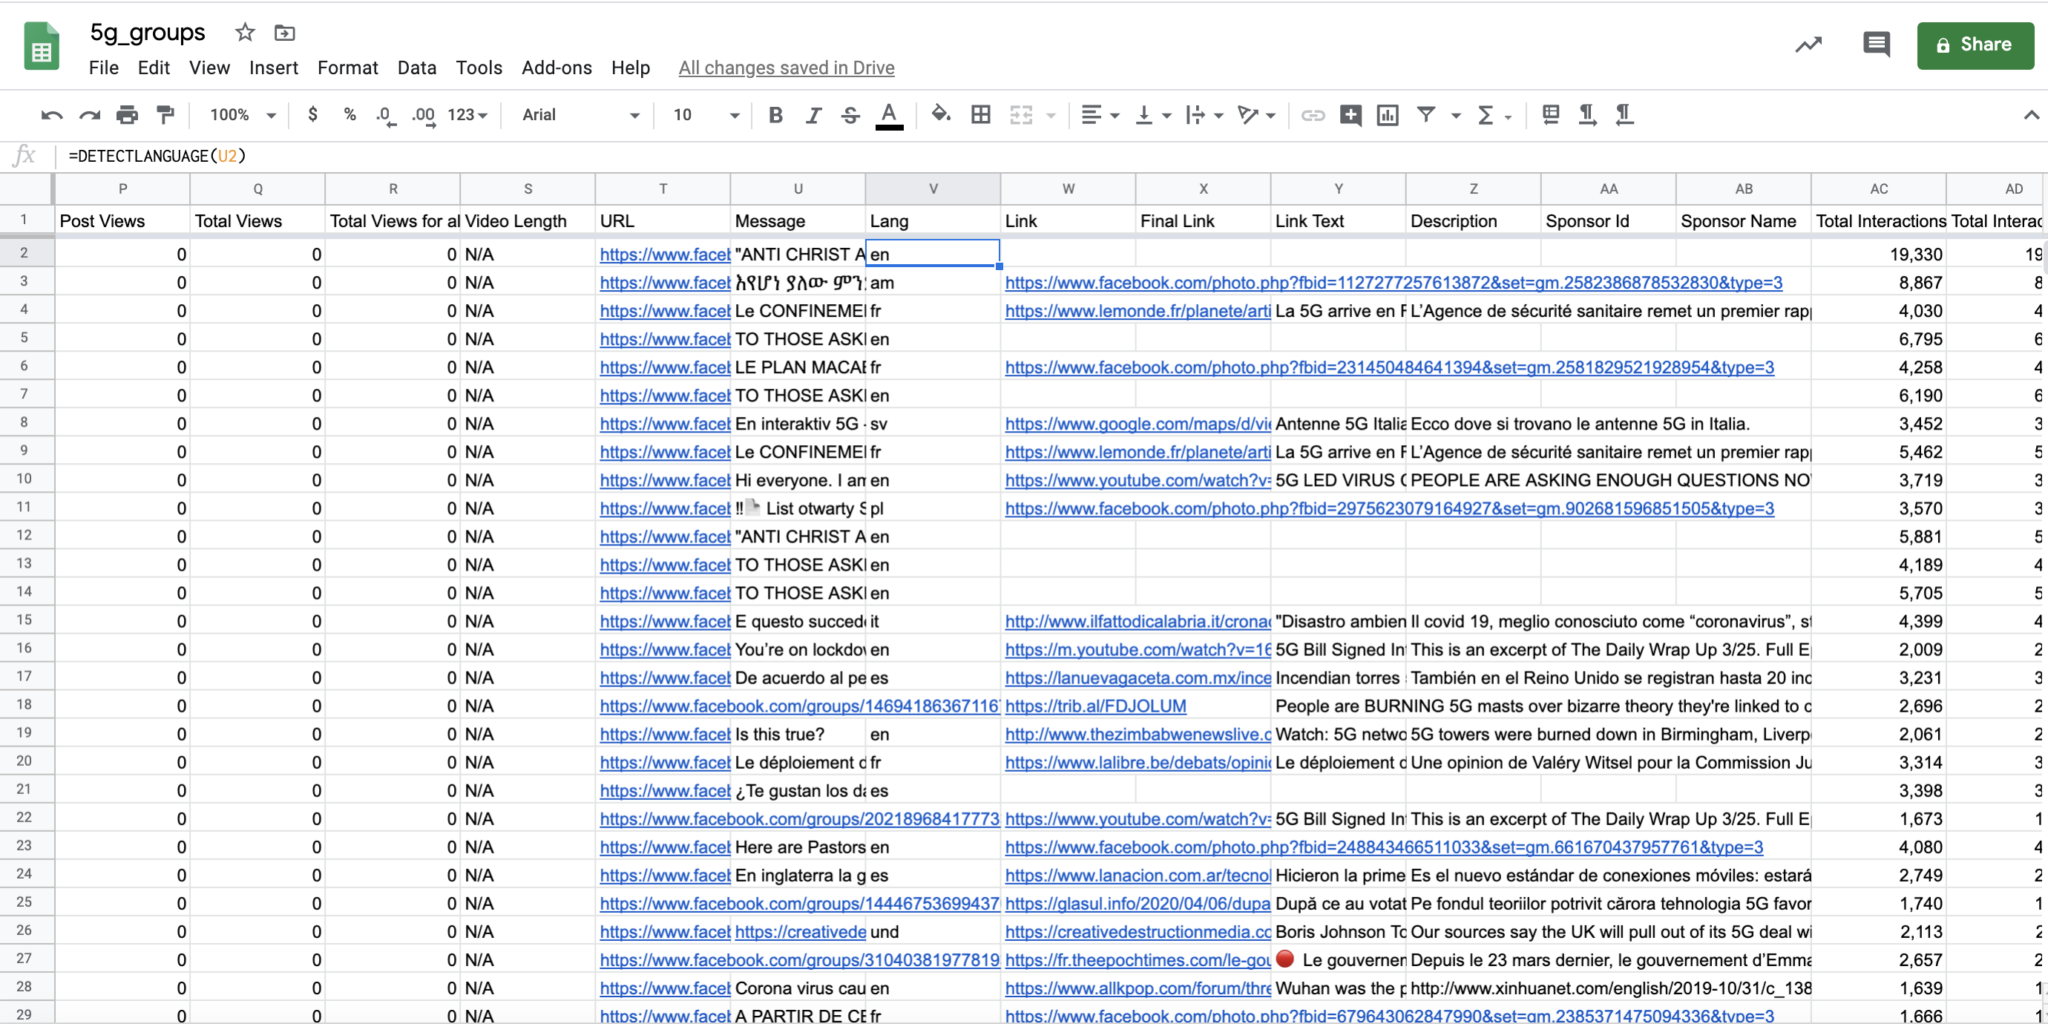
Task: Click the Print icon
Action: click(127, 115)
